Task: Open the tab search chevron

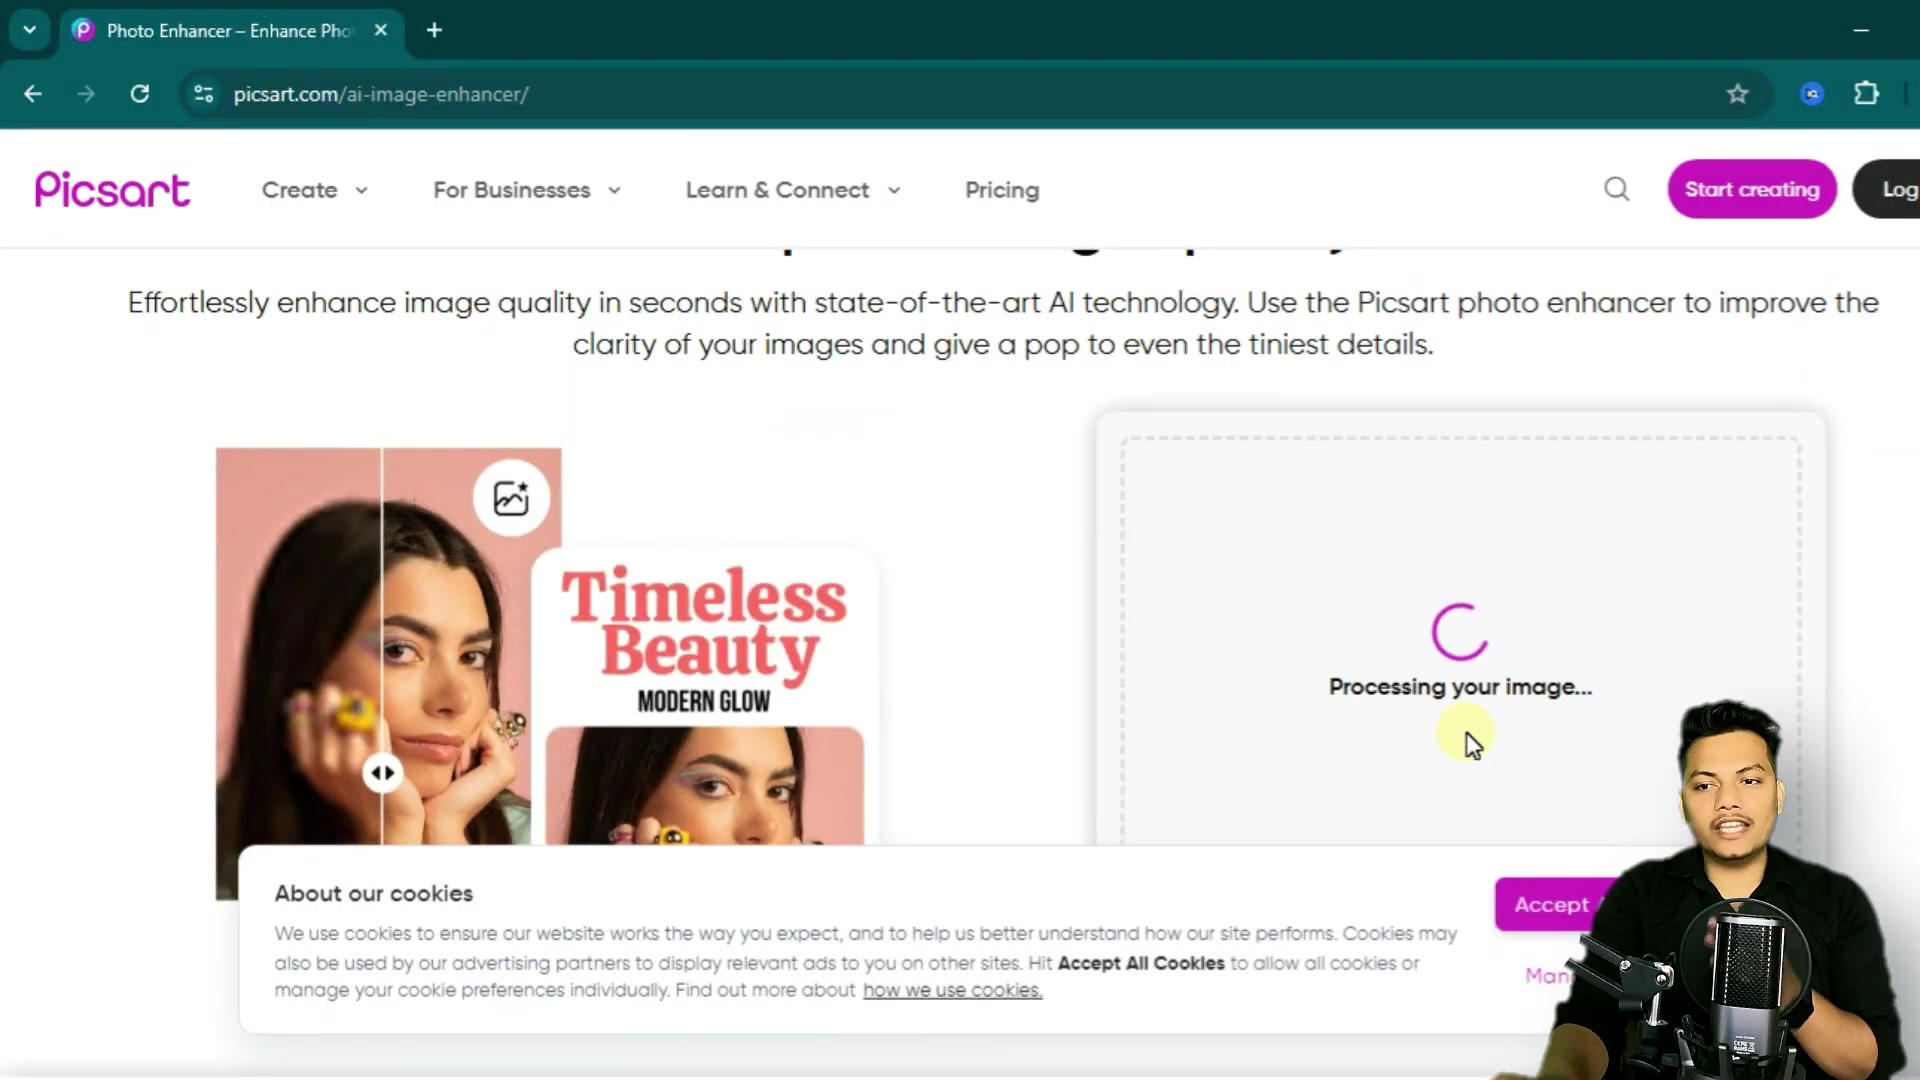Action: point(29,30)
